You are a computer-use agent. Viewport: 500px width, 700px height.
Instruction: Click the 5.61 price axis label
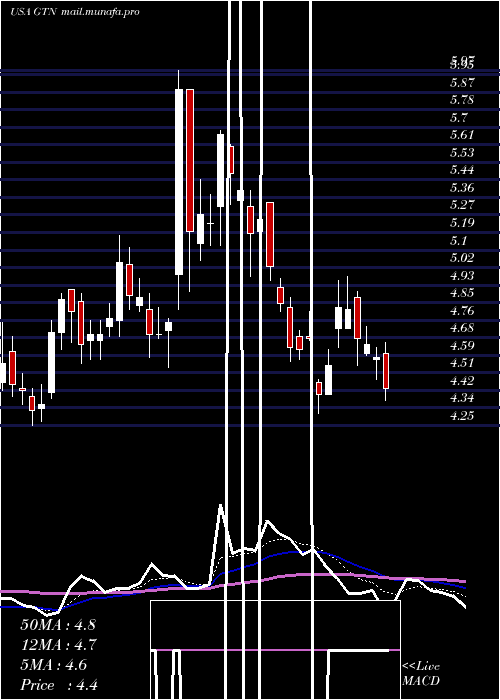[462, 135]
